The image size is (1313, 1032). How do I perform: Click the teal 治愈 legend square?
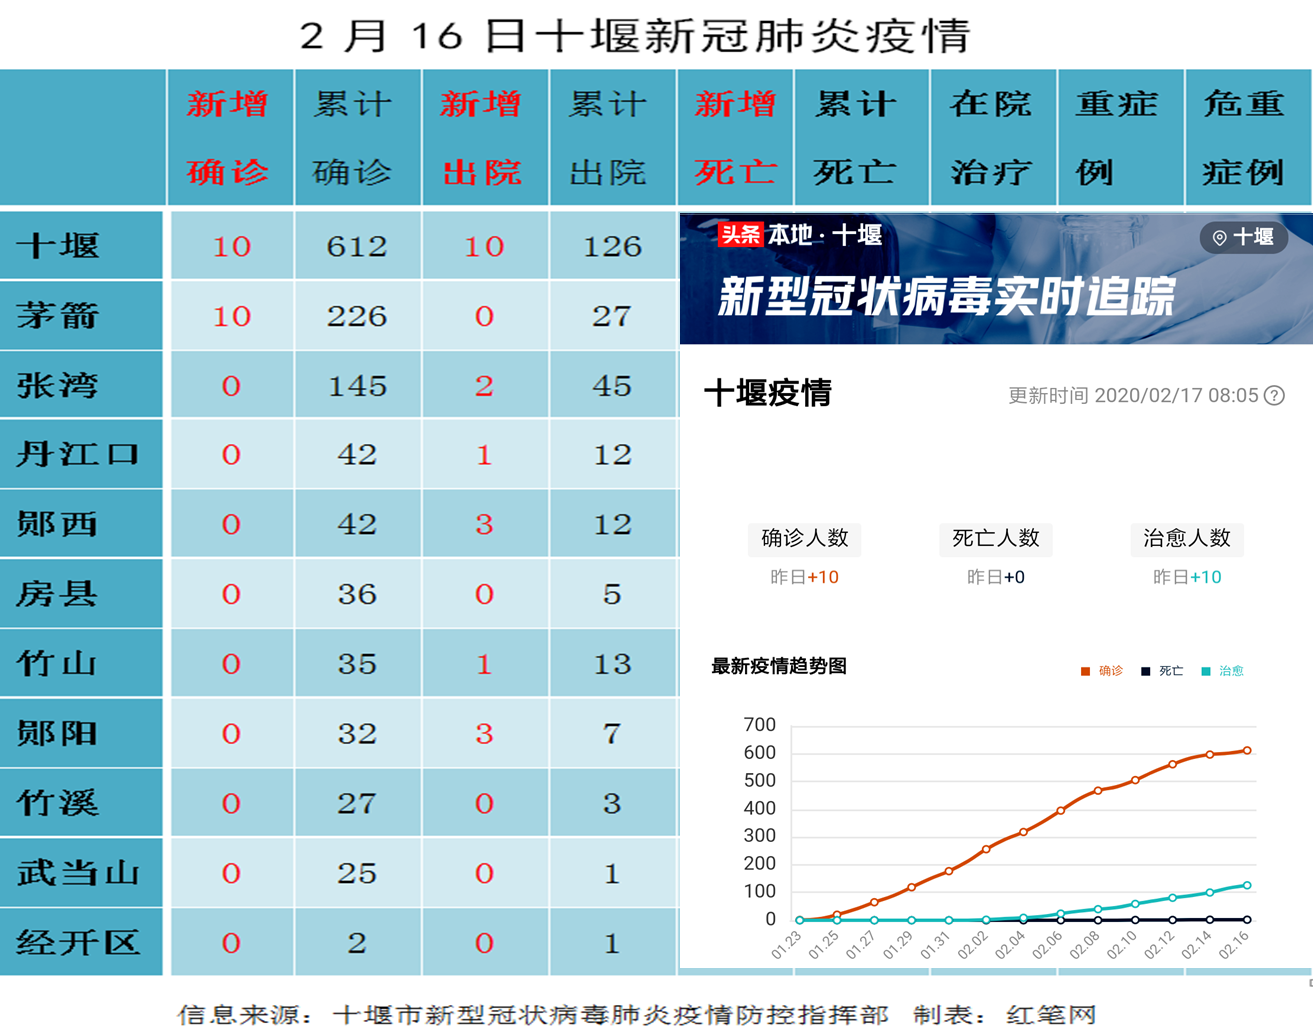click(x=1206, y=671)
